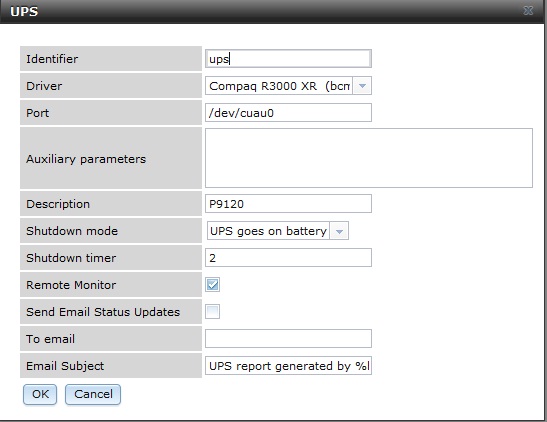Cancel the UPS configuration dialog

[x=93, y=394]
